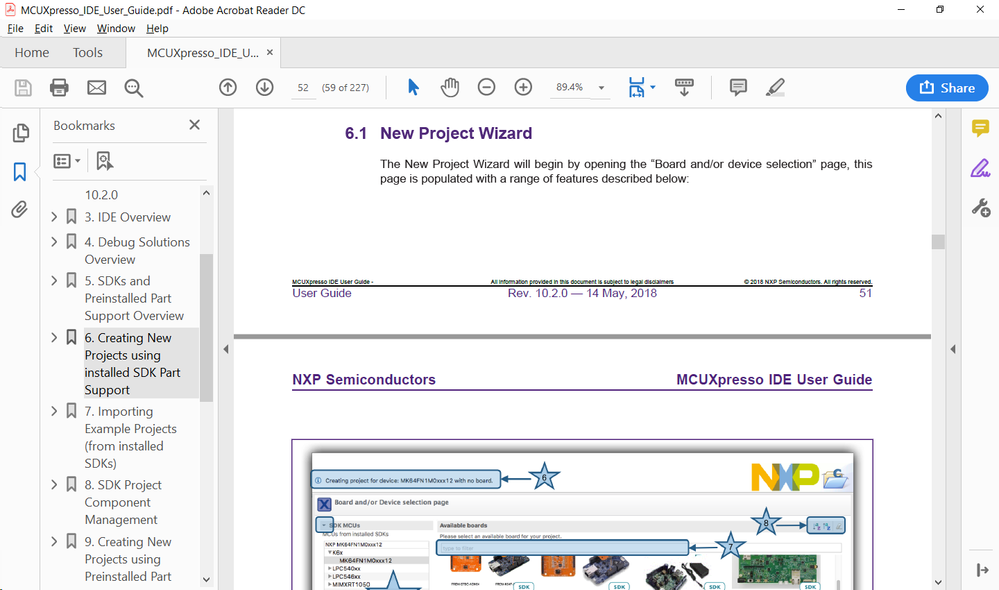The image size is (999, 590).
Task: Hide the right tools pane arrow
Action: (953, 349)
